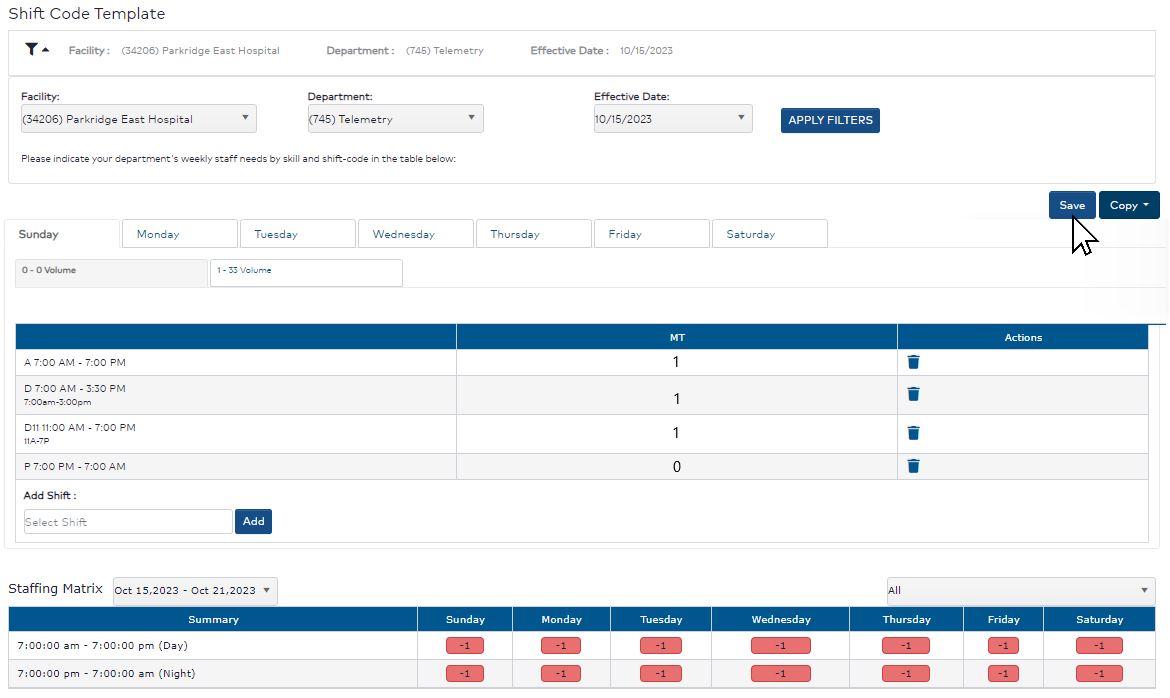Switch to the Wednesday tab
This screenshot has height=698, width=1170.
point(415,233)
